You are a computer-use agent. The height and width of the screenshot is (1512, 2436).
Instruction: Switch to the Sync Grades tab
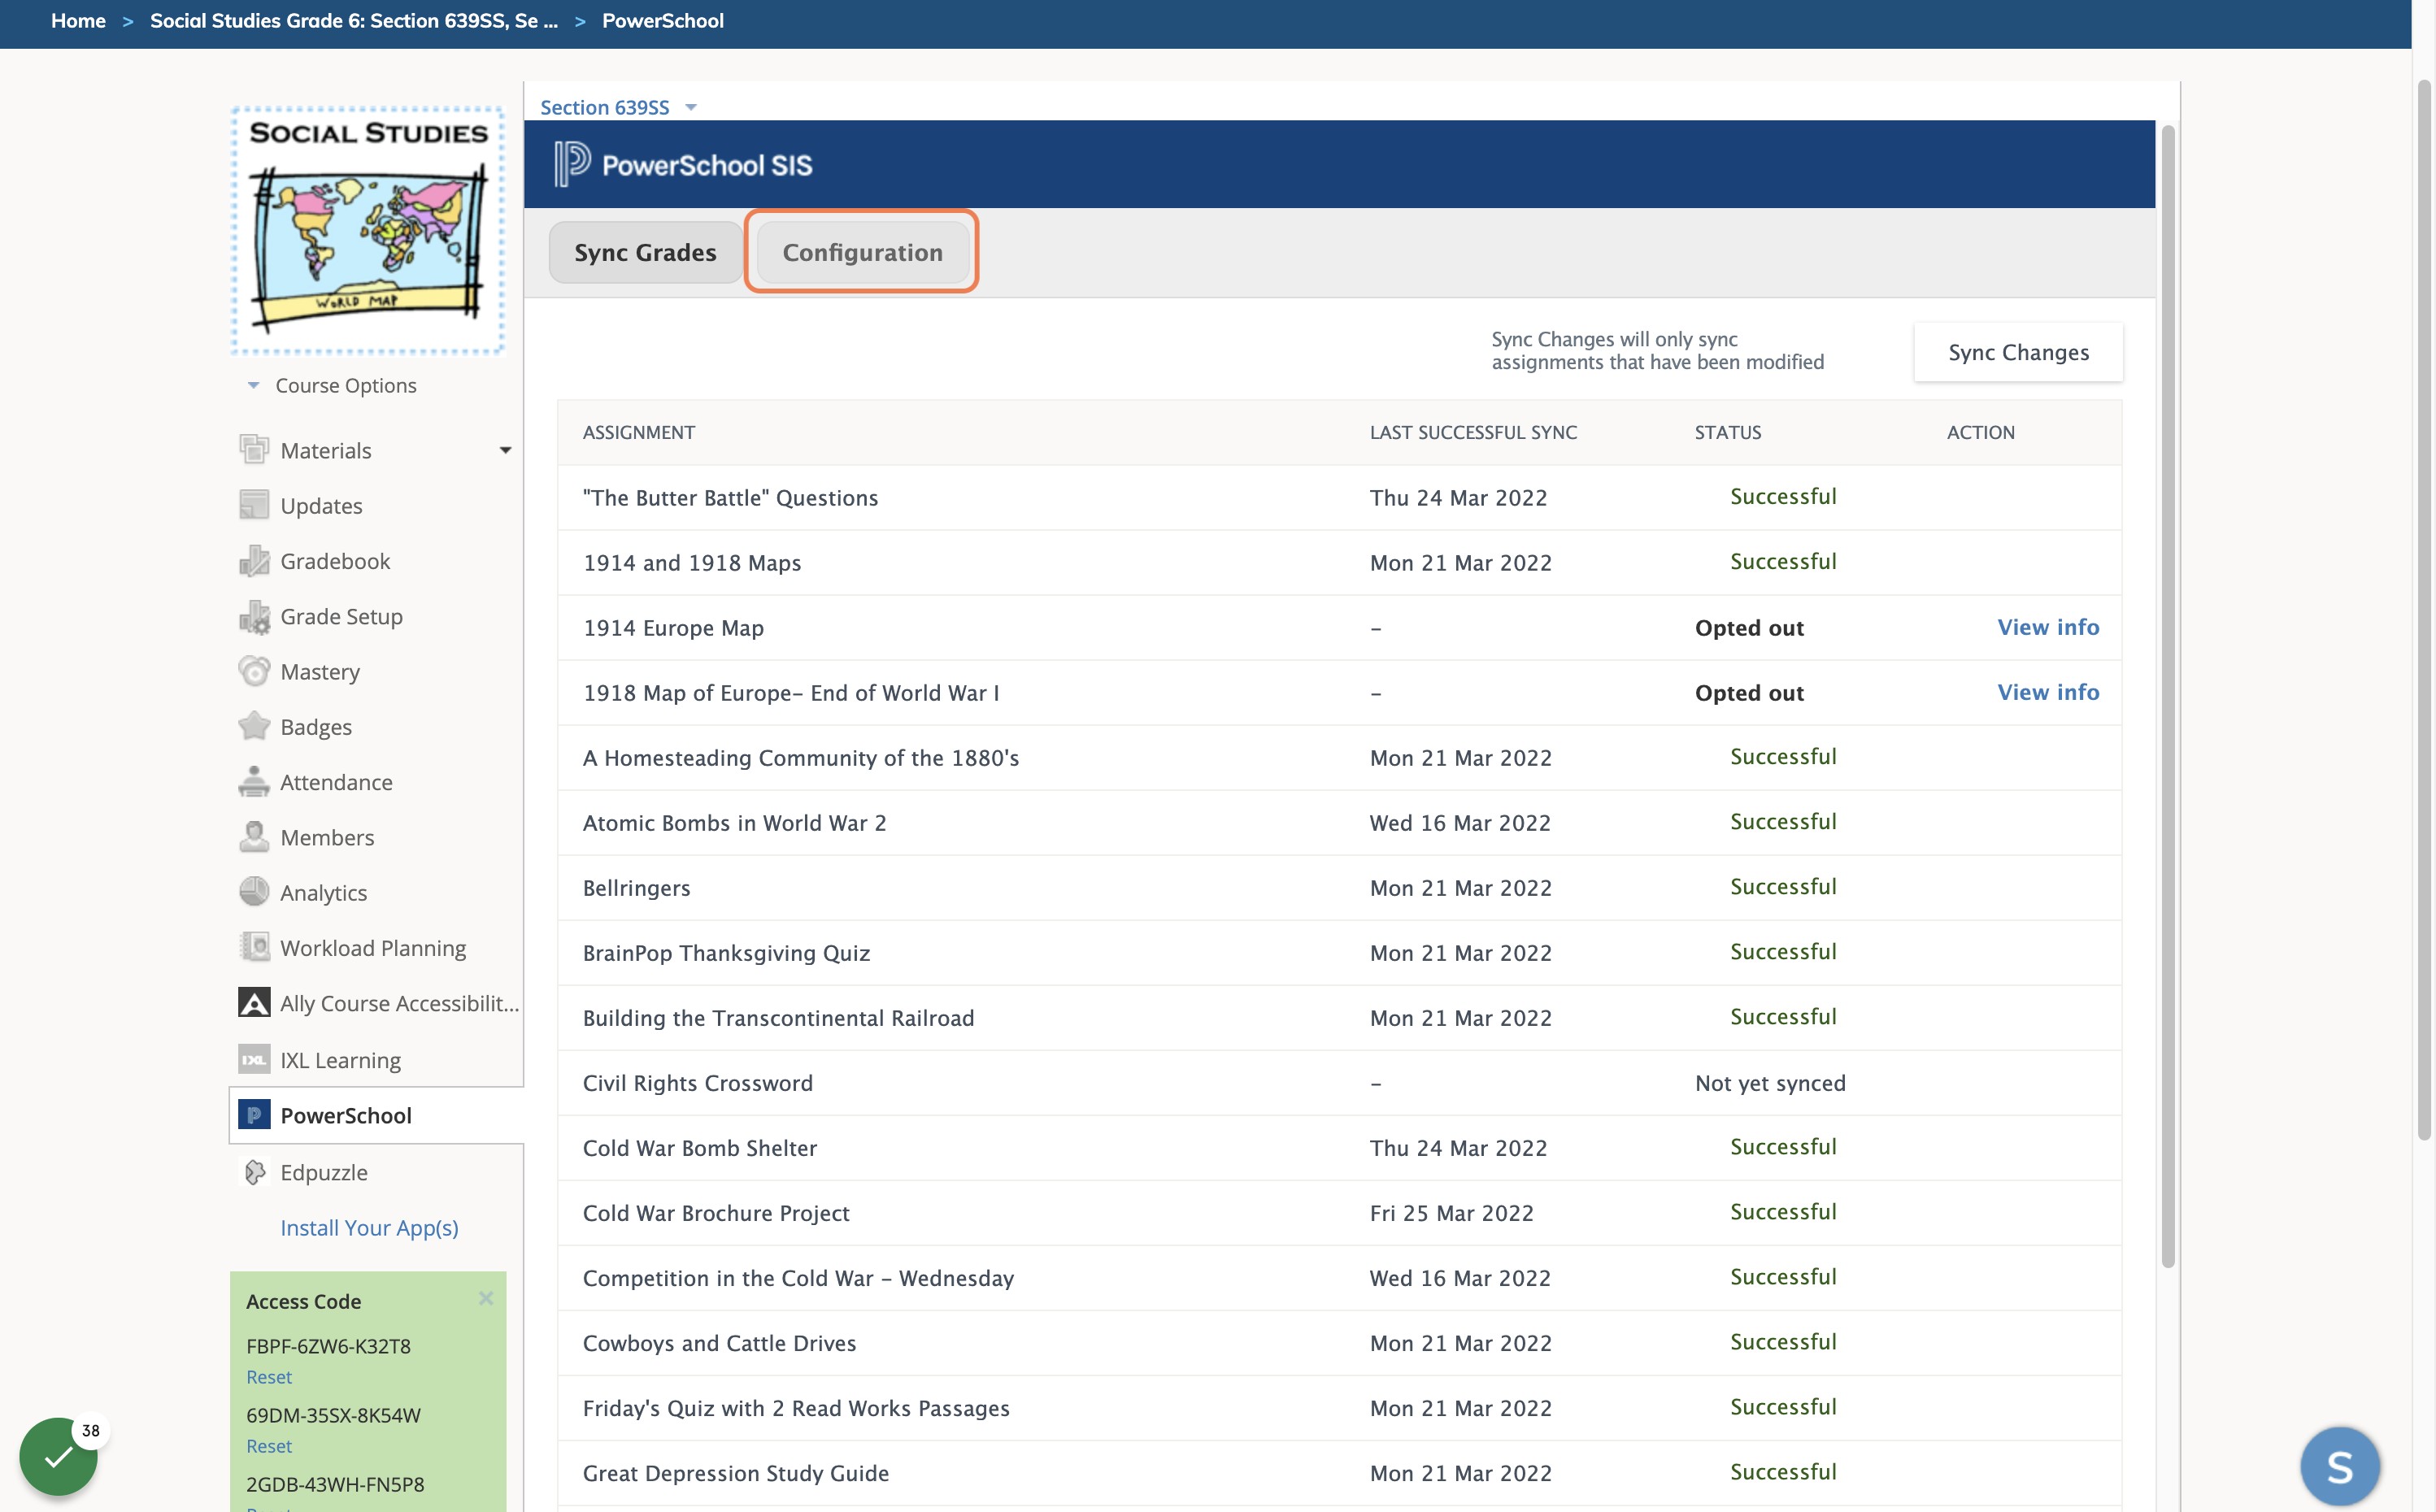click(645, 252)
